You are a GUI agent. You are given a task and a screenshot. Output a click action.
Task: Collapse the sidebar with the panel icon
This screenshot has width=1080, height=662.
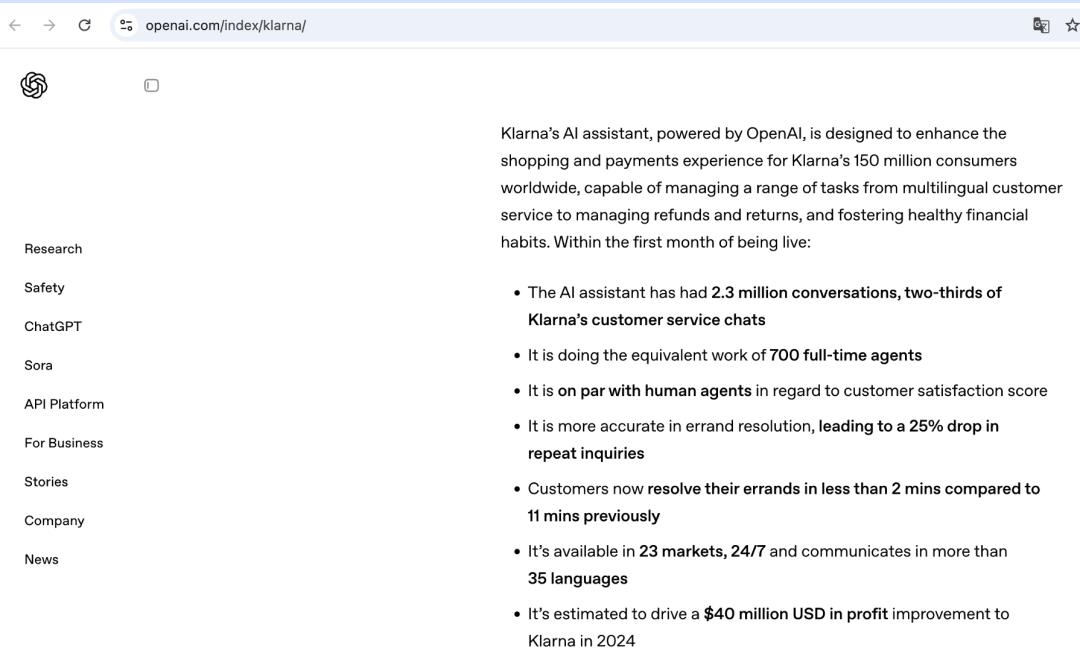click(152, 85)
